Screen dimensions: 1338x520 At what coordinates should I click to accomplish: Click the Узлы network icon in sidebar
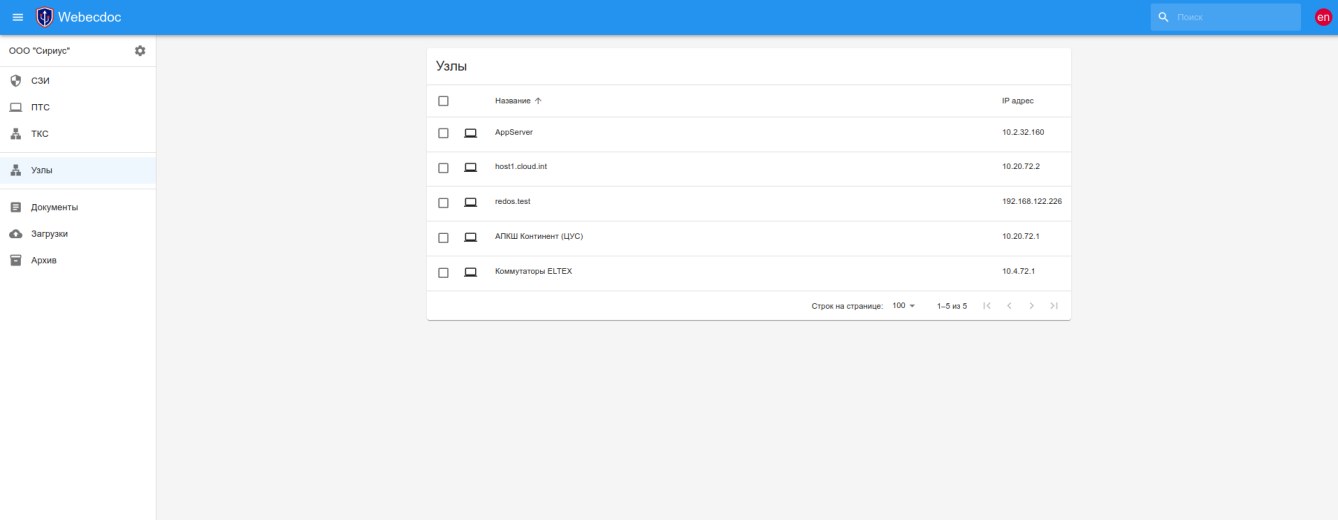tap(15, 170)
